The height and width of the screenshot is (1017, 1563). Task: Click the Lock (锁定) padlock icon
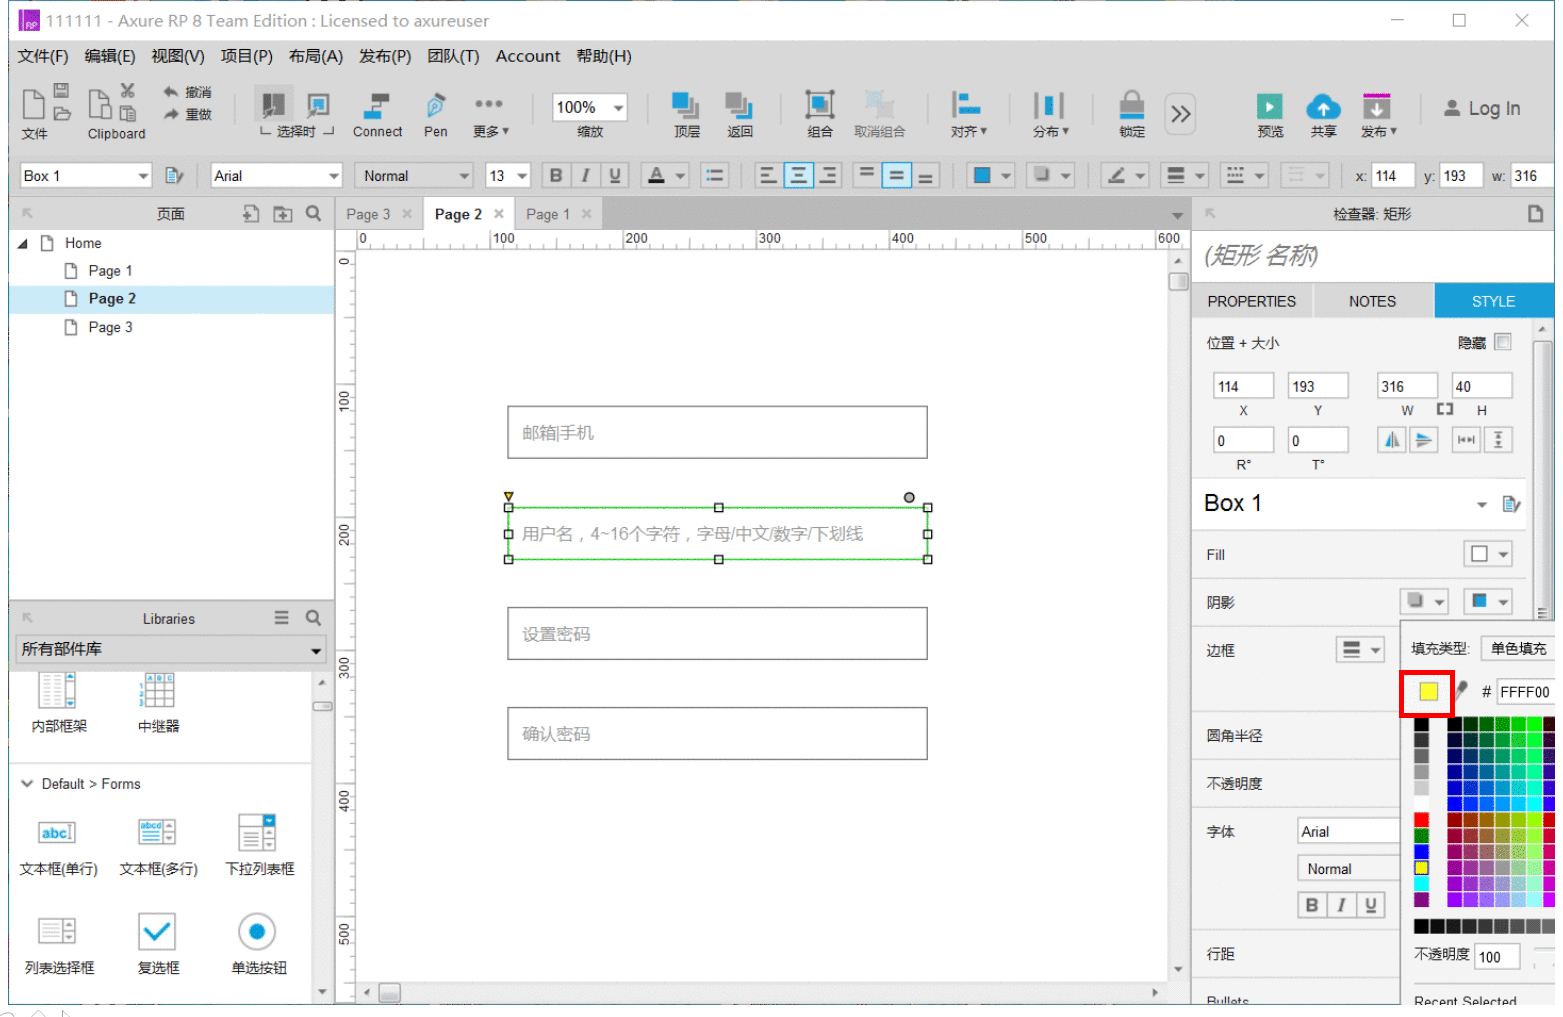pos(1131,105)
